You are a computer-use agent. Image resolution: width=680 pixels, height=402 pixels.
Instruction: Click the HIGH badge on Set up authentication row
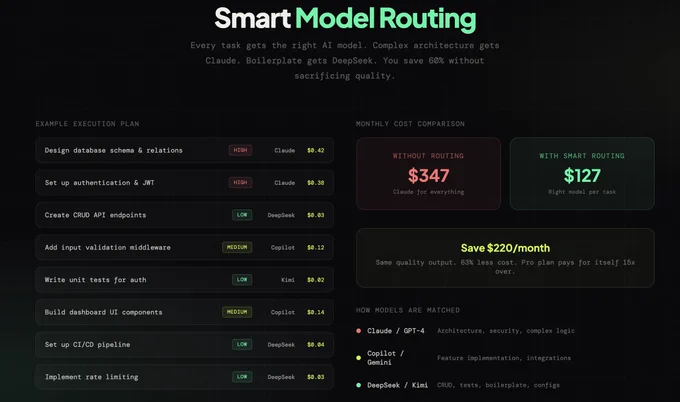tap(240, 183)
